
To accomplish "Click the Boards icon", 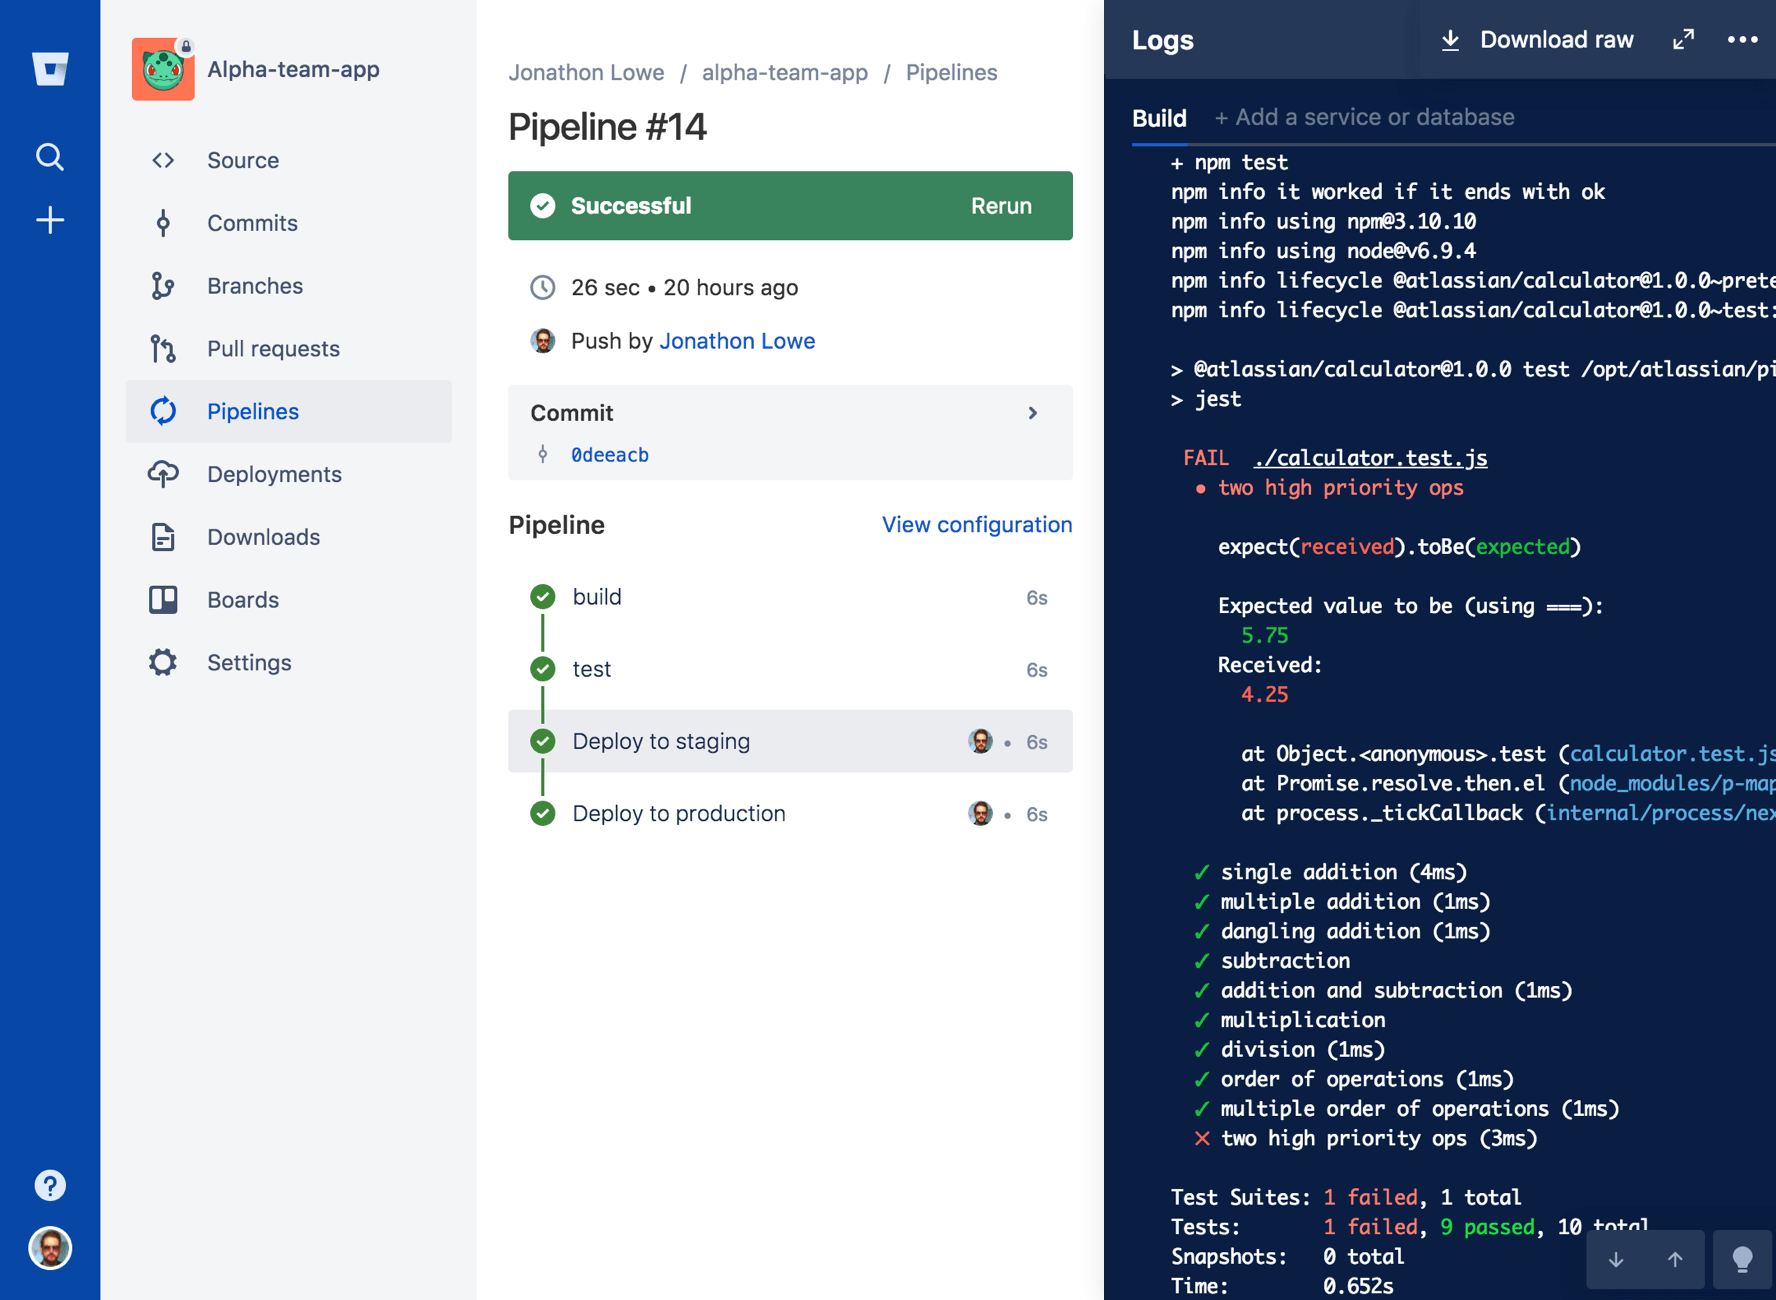I will pos(163,600).
